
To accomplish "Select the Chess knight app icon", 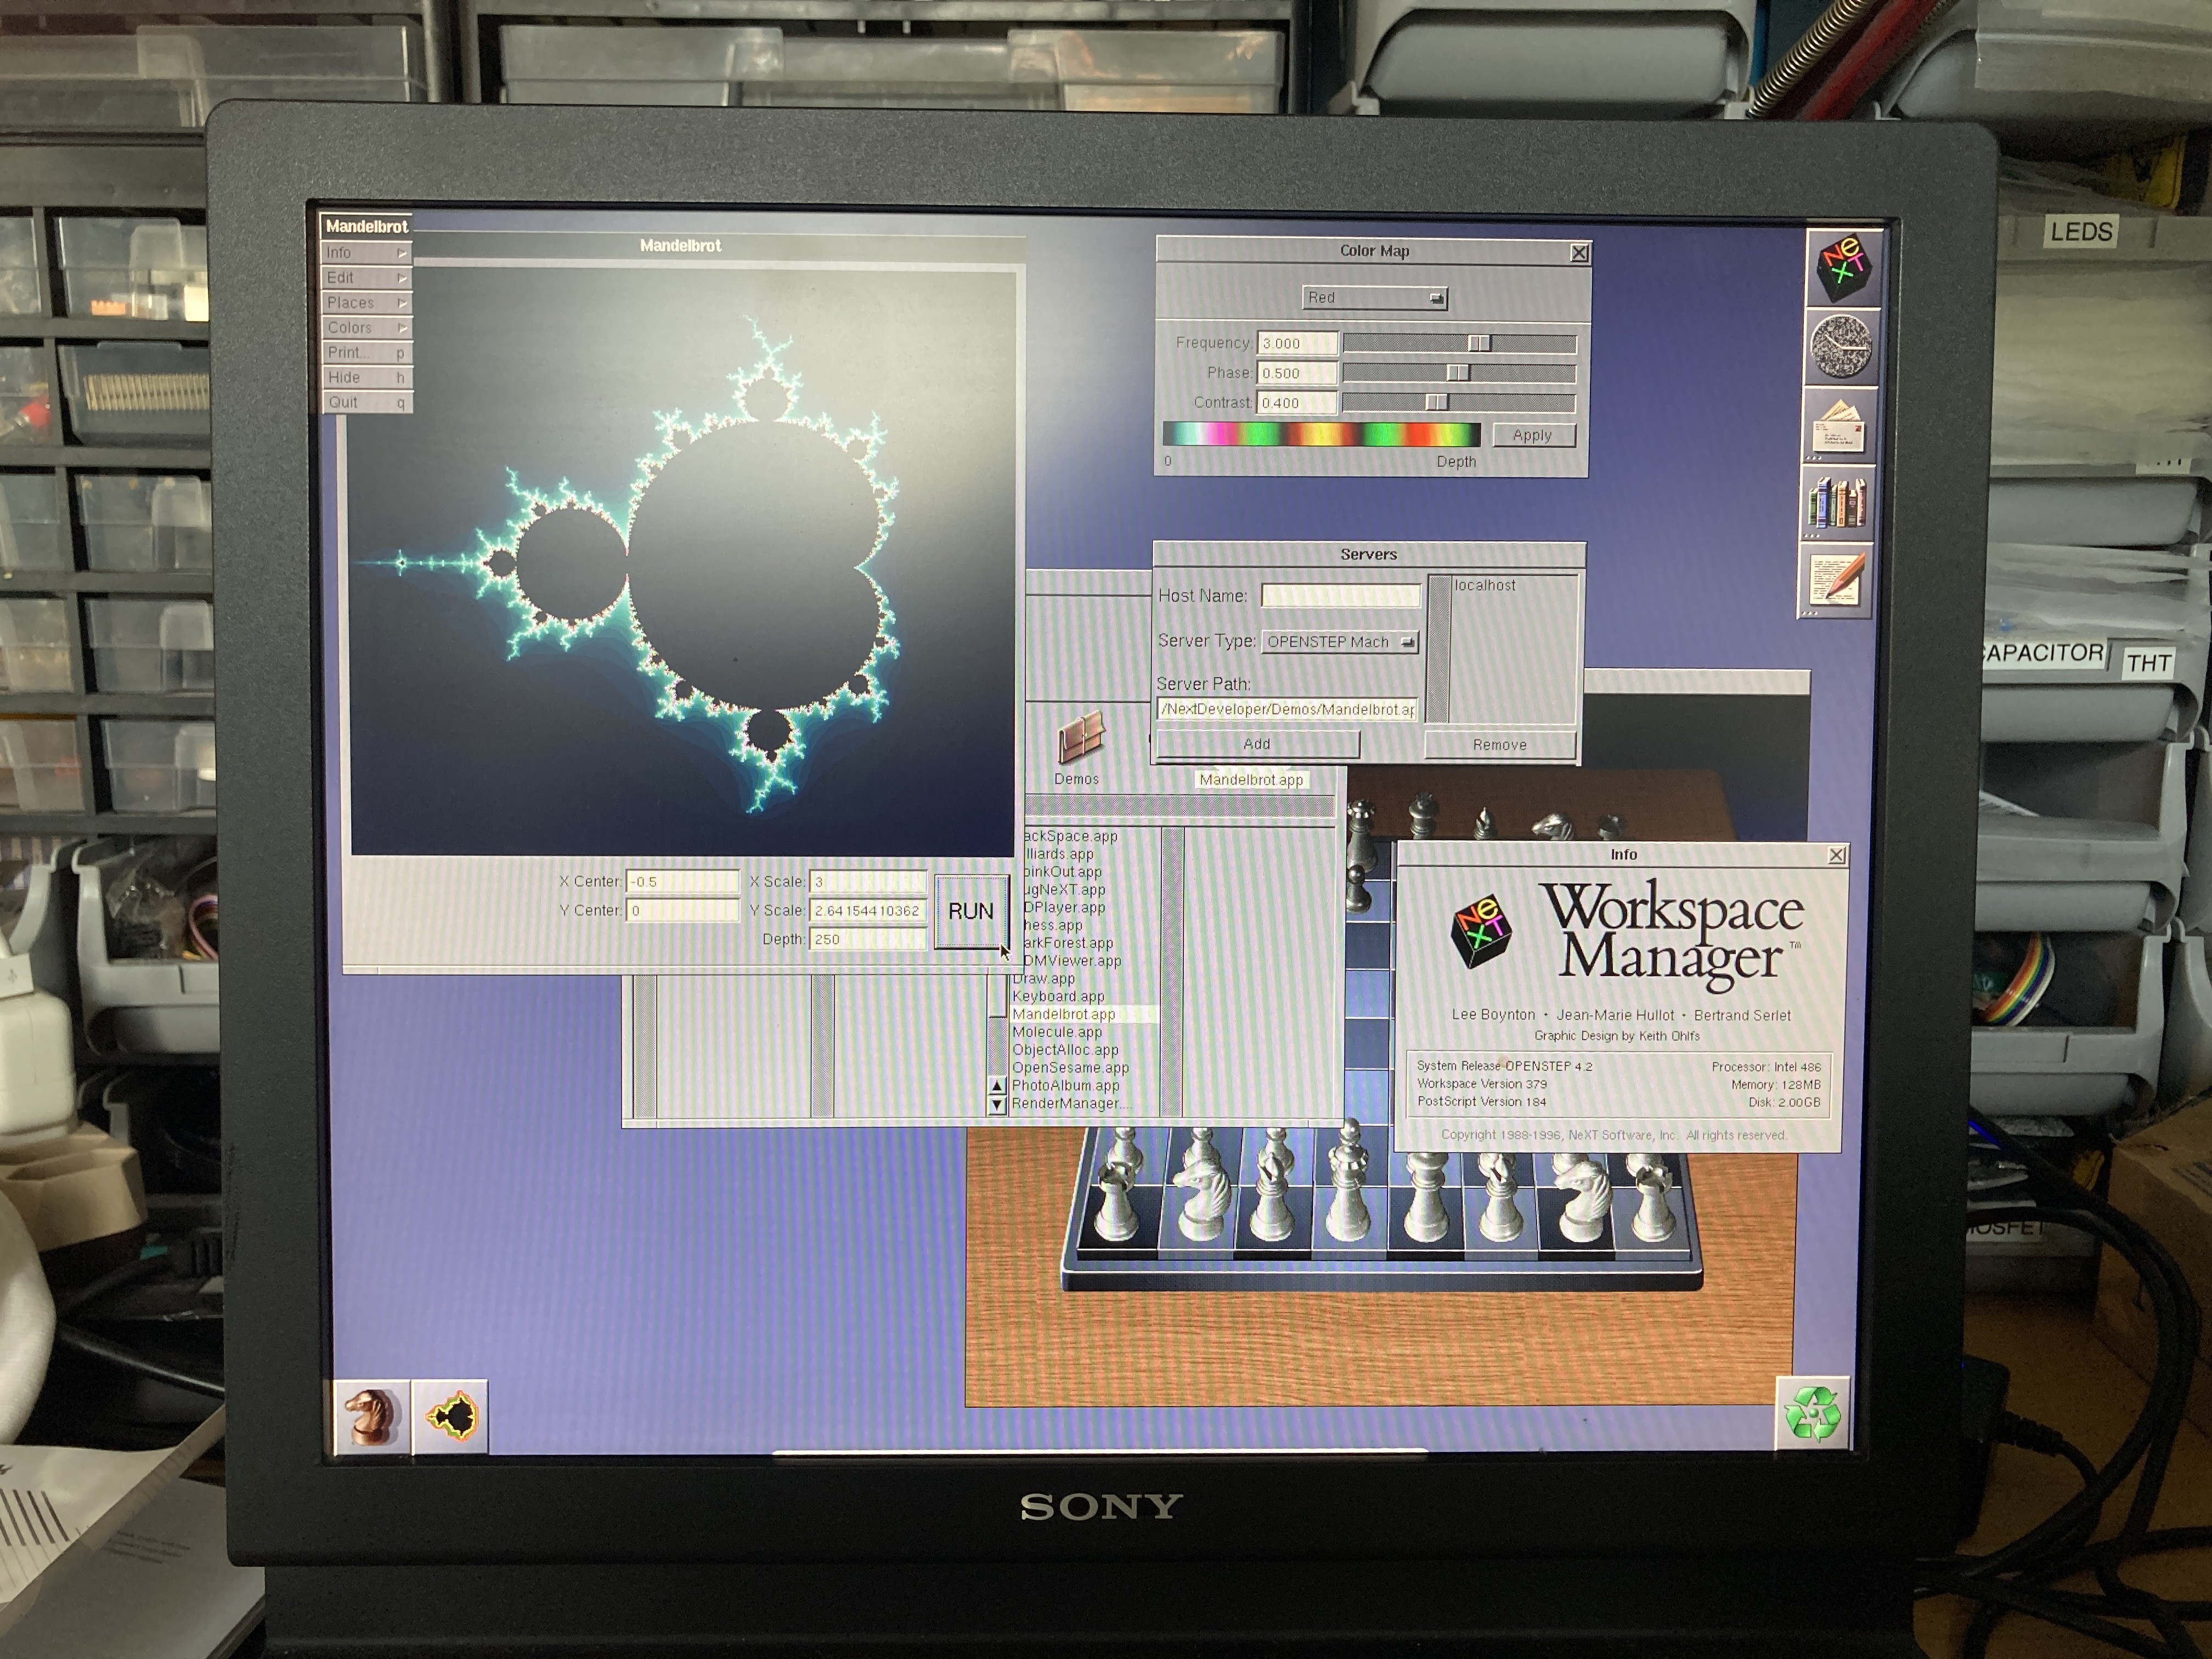I will click(x=371, y=1416).
